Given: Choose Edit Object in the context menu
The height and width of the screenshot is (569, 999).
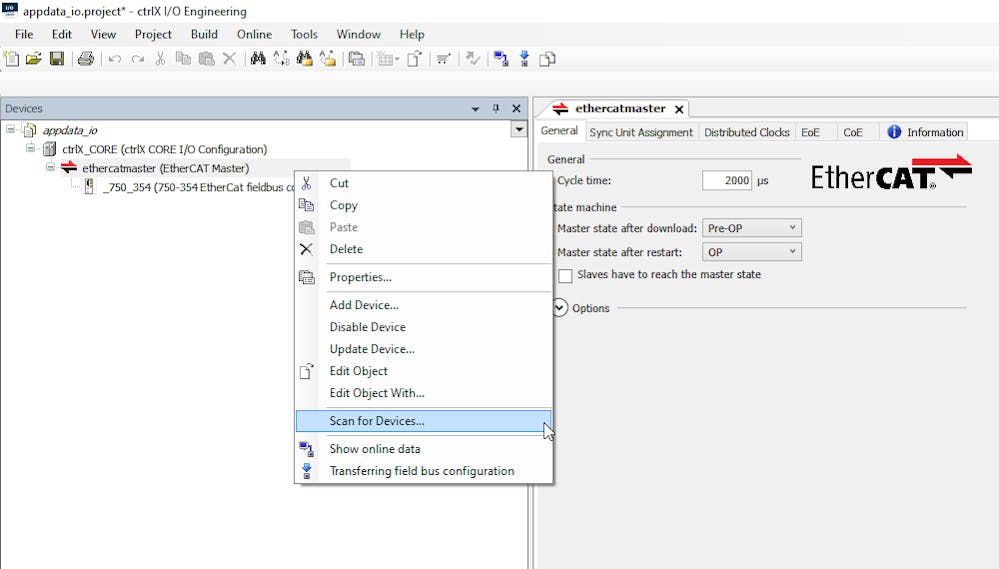Looking at the screenshot, I should tap(423, 371).
